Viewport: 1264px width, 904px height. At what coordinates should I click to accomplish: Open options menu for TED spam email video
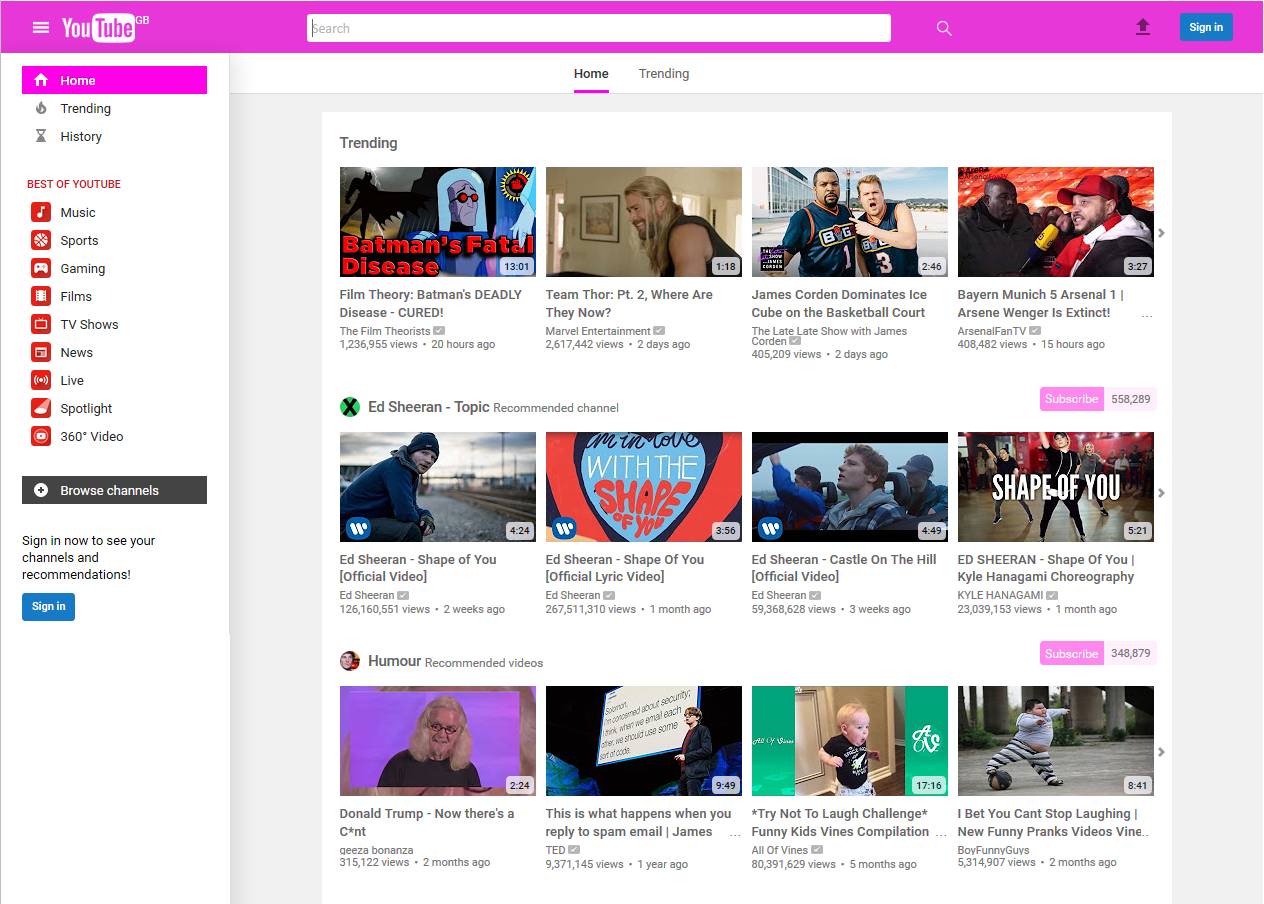(x=735, y=834)
